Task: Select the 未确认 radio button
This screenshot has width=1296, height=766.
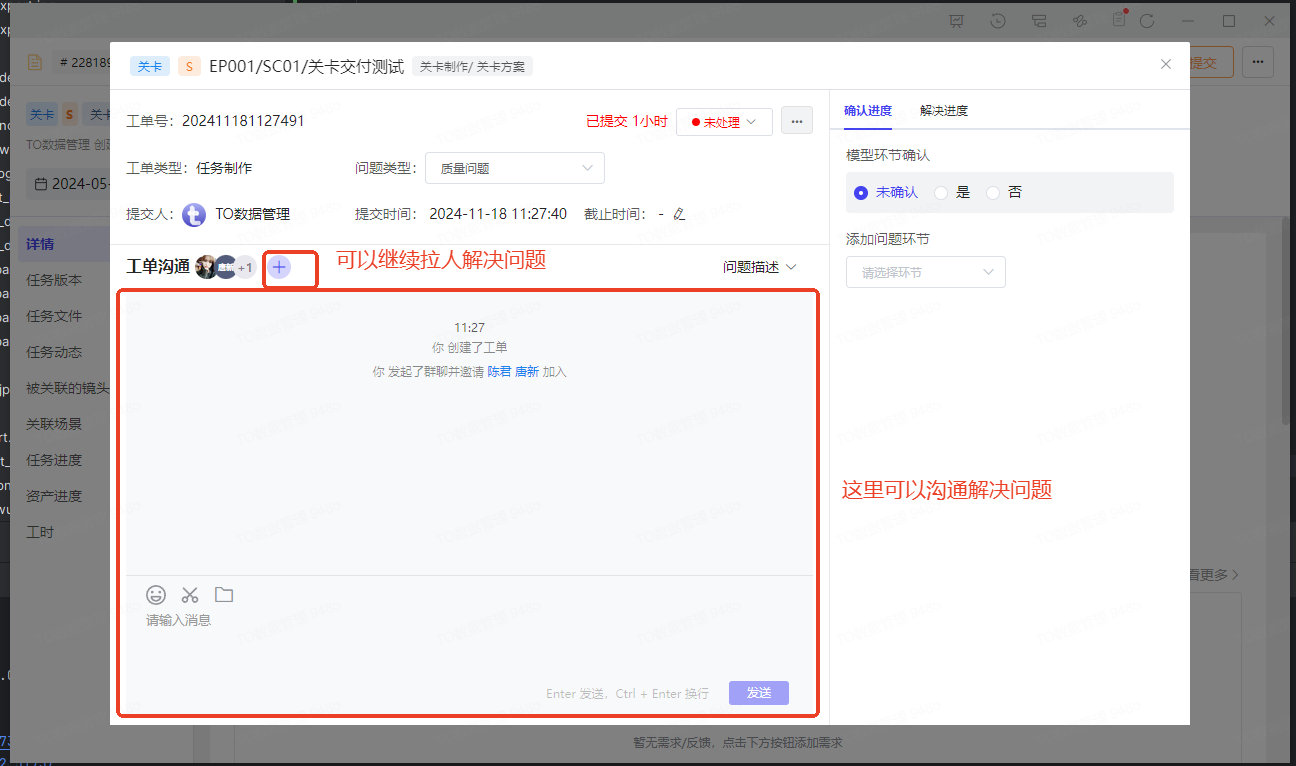Action: 861,192
